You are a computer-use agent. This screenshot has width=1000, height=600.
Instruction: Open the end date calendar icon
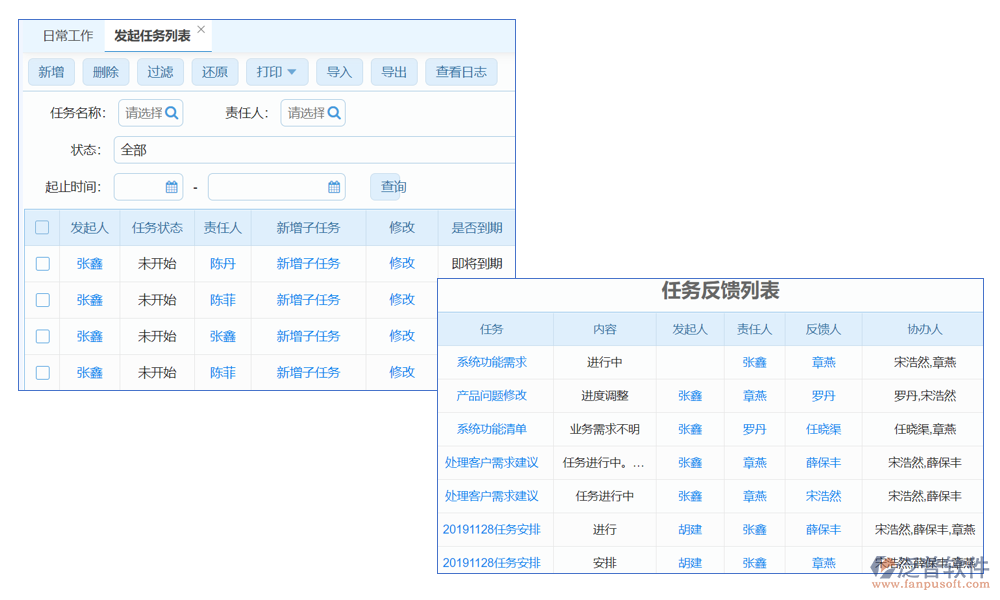[x=334, y=187]
